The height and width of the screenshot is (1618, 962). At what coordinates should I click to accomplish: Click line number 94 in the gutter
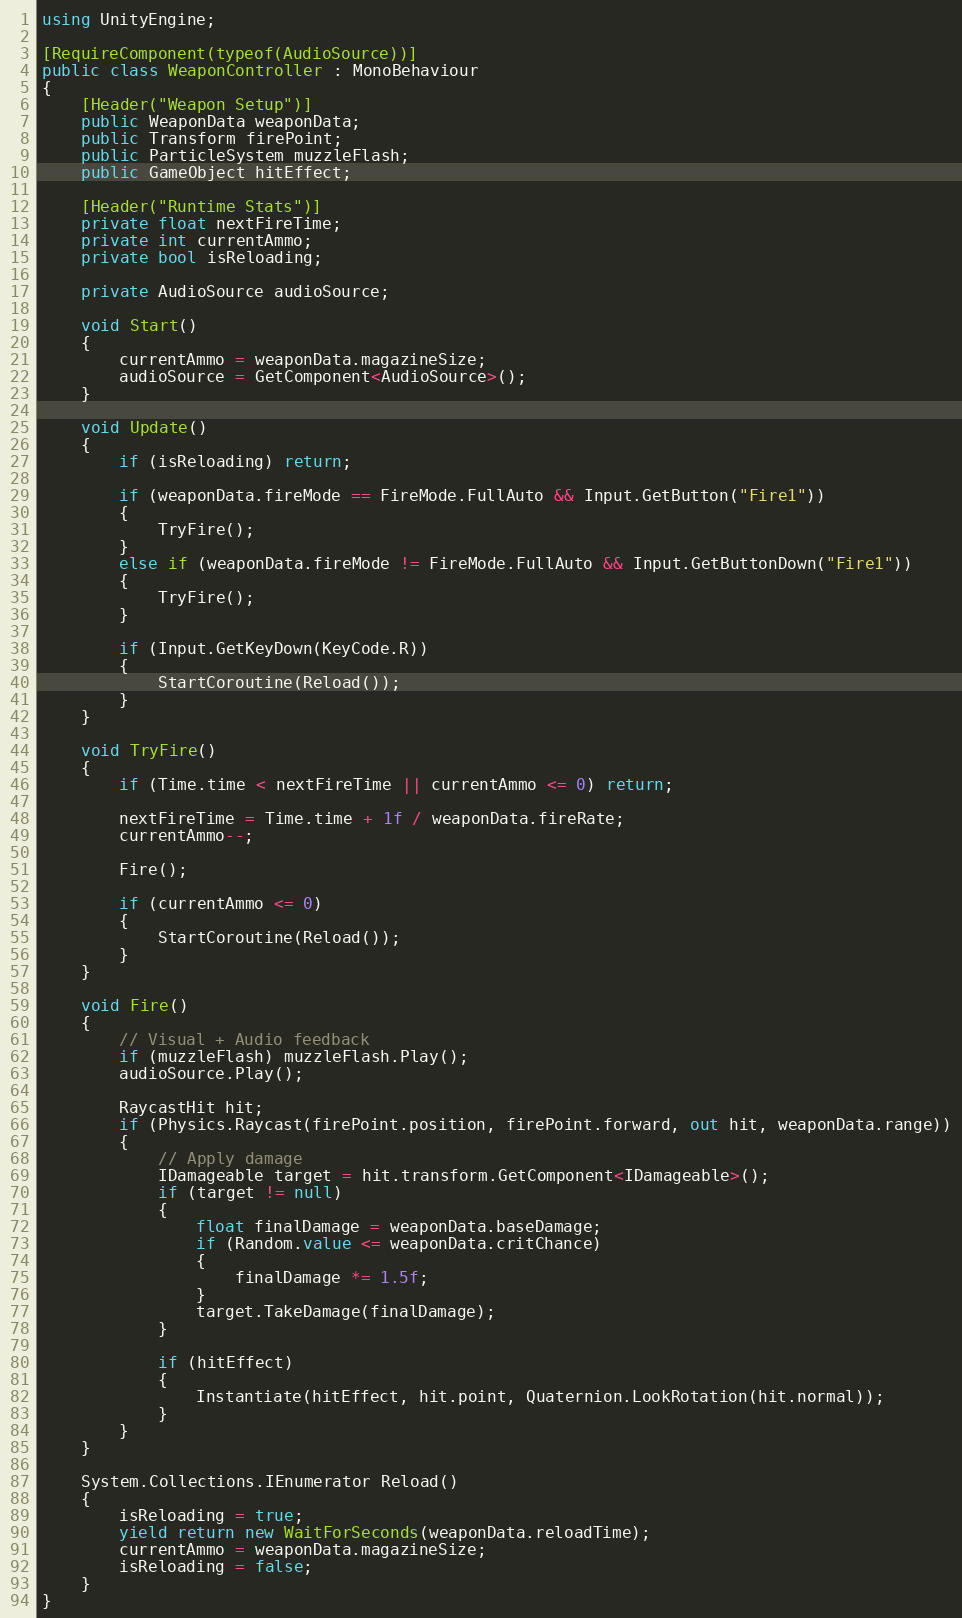click(20, 1601)
